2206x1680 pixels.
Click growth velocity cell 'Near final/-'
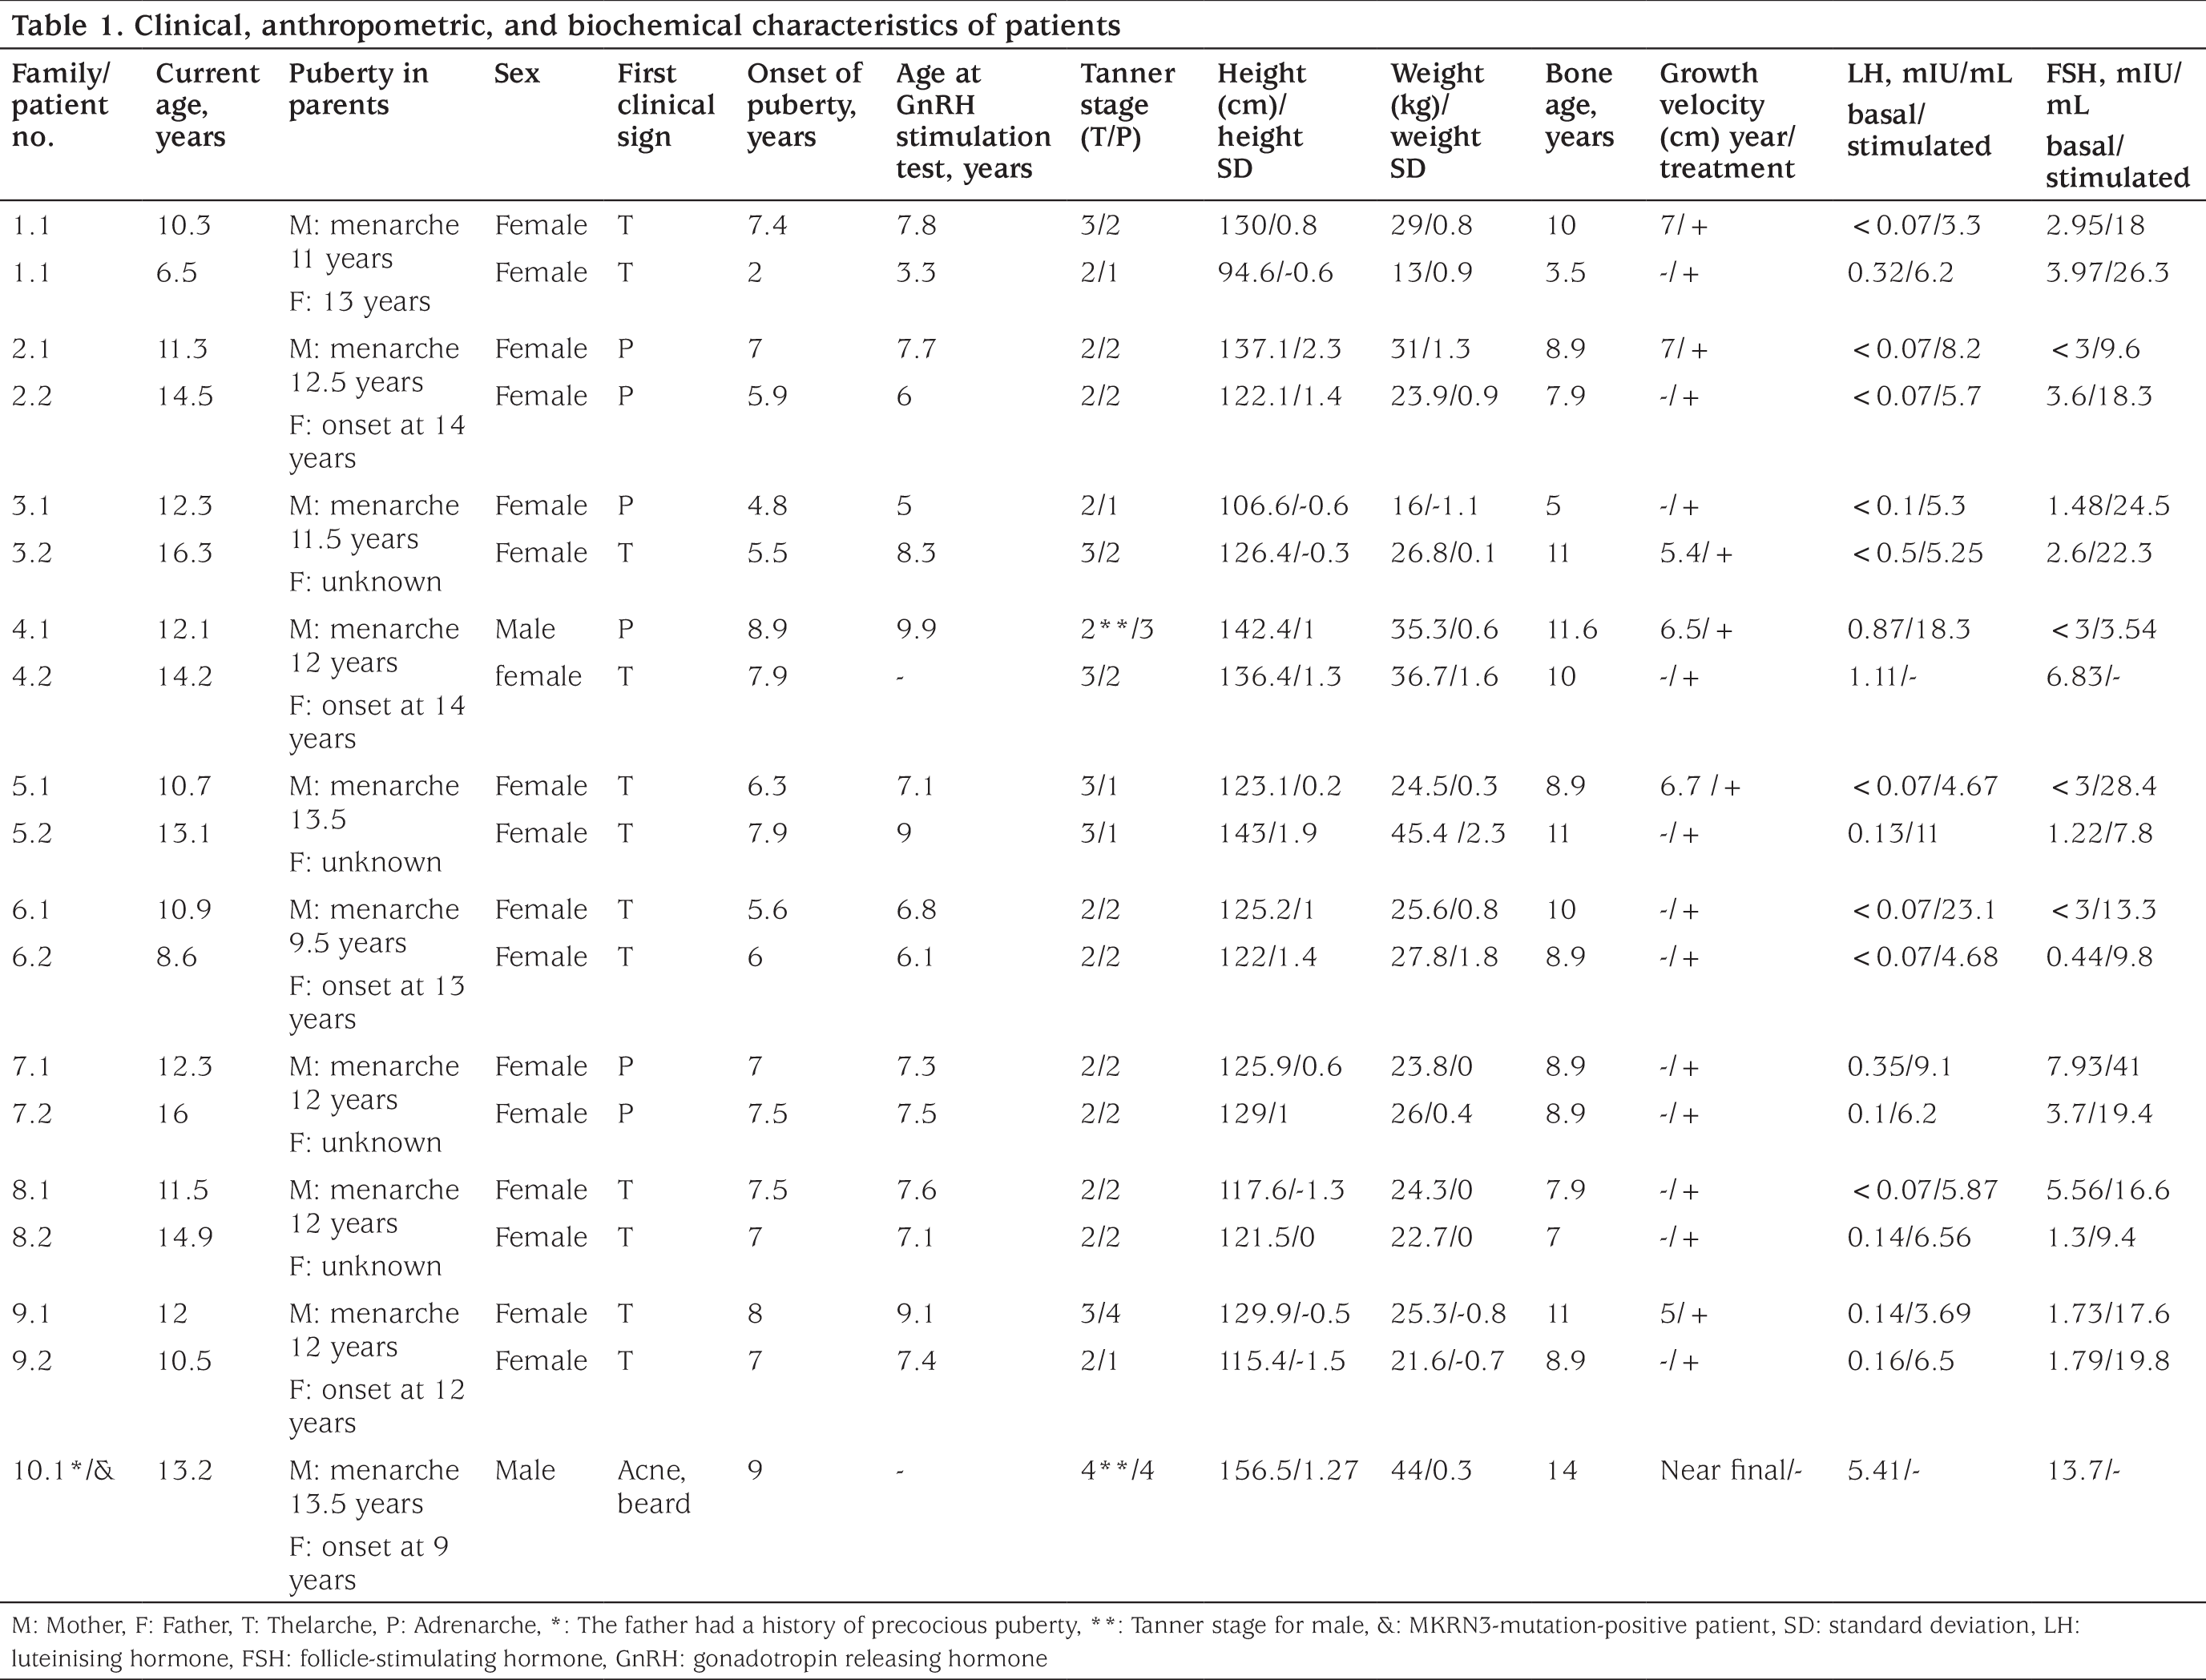coord(1730,1471)
